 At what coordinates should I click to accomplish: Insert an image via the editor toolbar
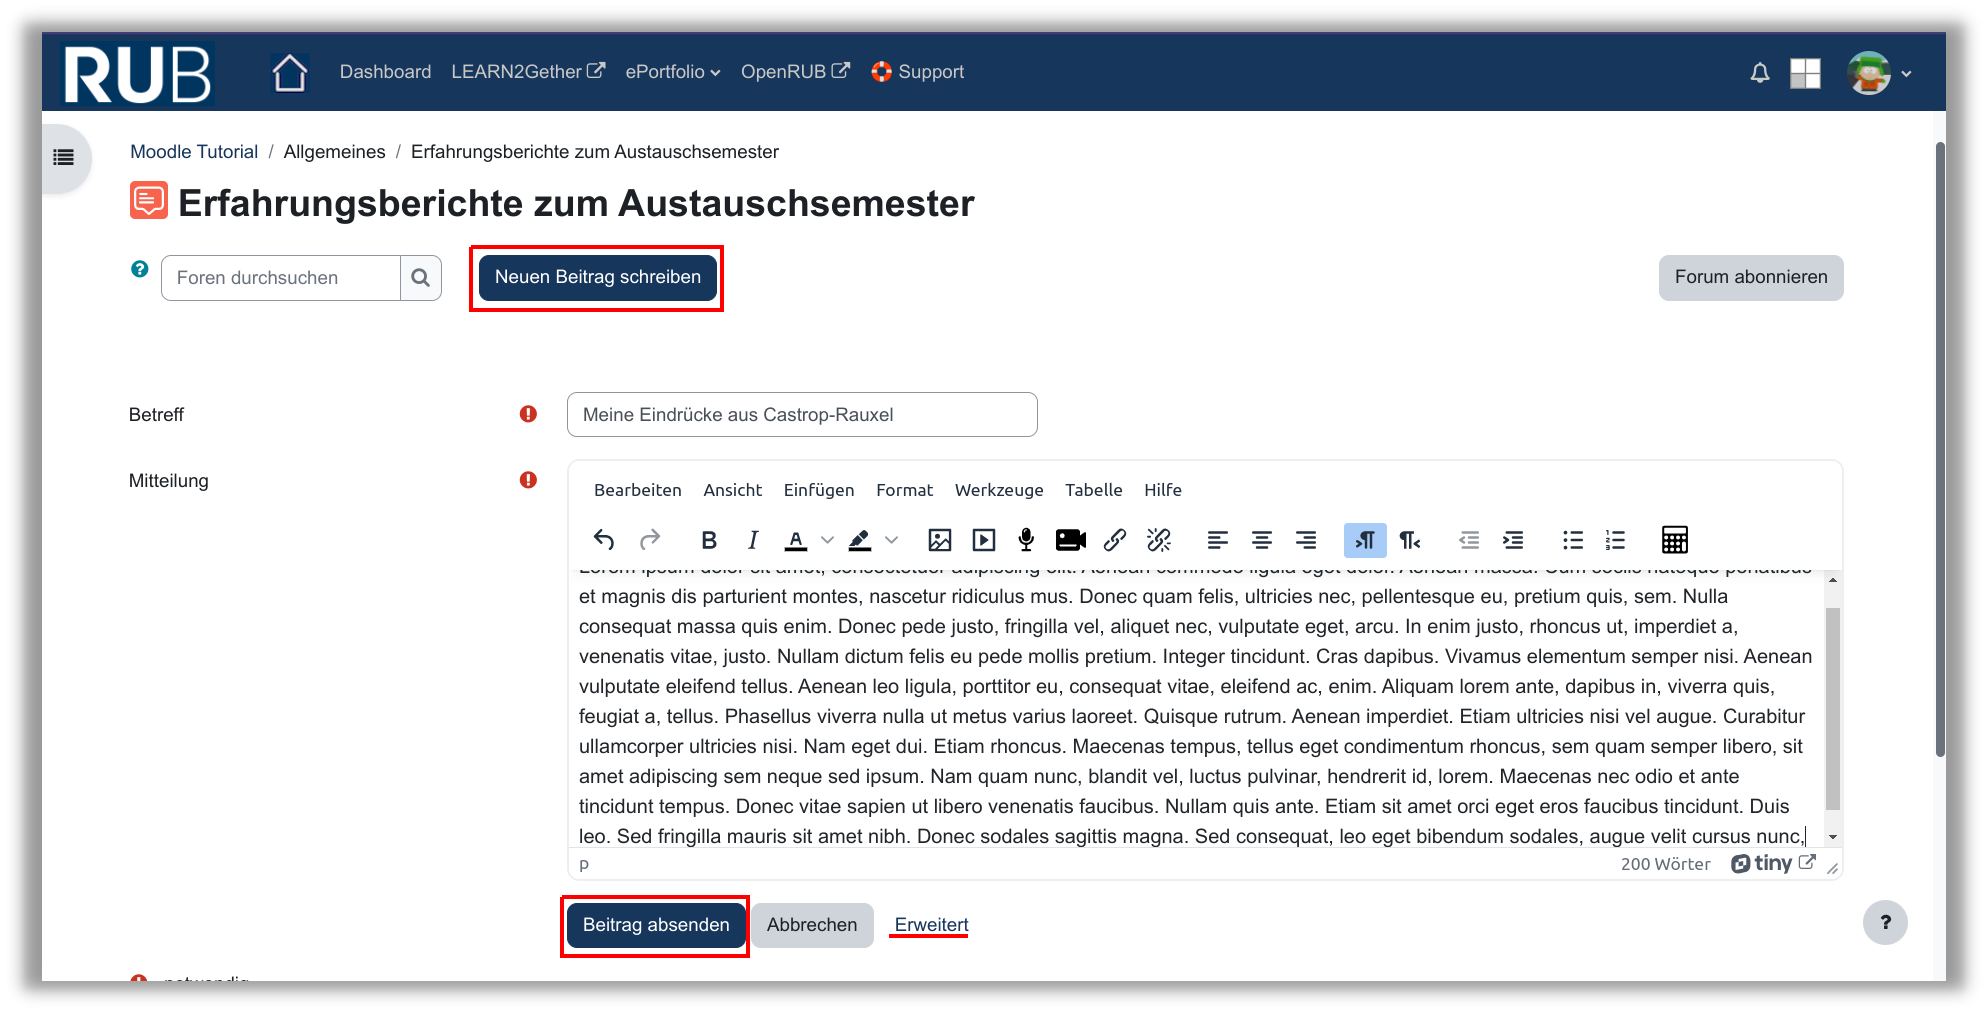(939, 540)
